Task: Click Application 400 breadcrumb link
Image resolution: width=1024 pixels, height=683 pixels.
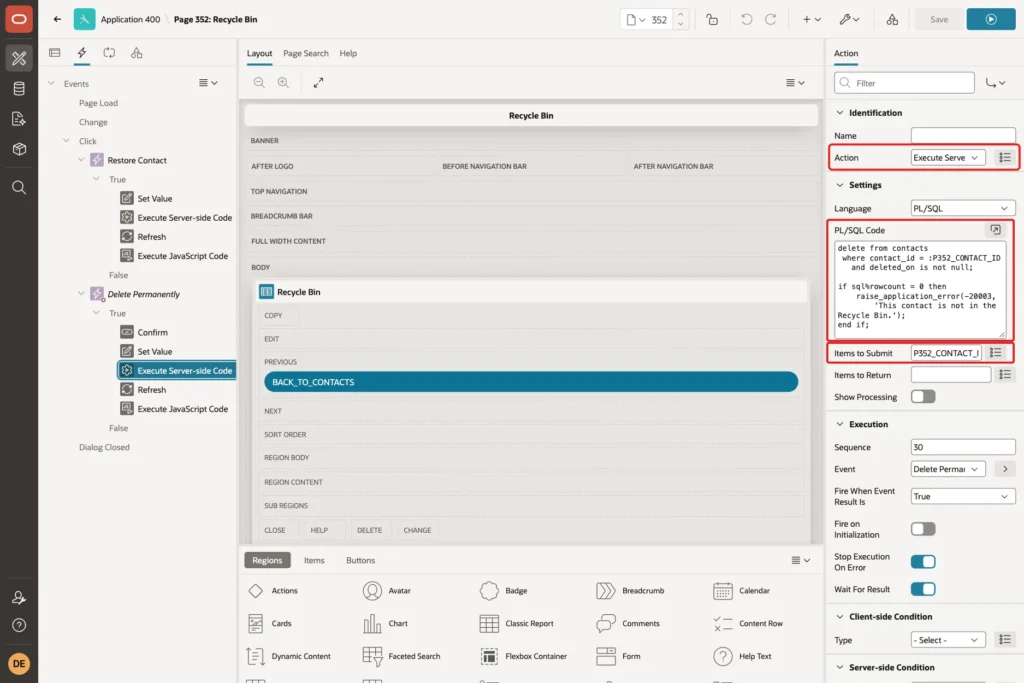Action: (x=130, y=20)
